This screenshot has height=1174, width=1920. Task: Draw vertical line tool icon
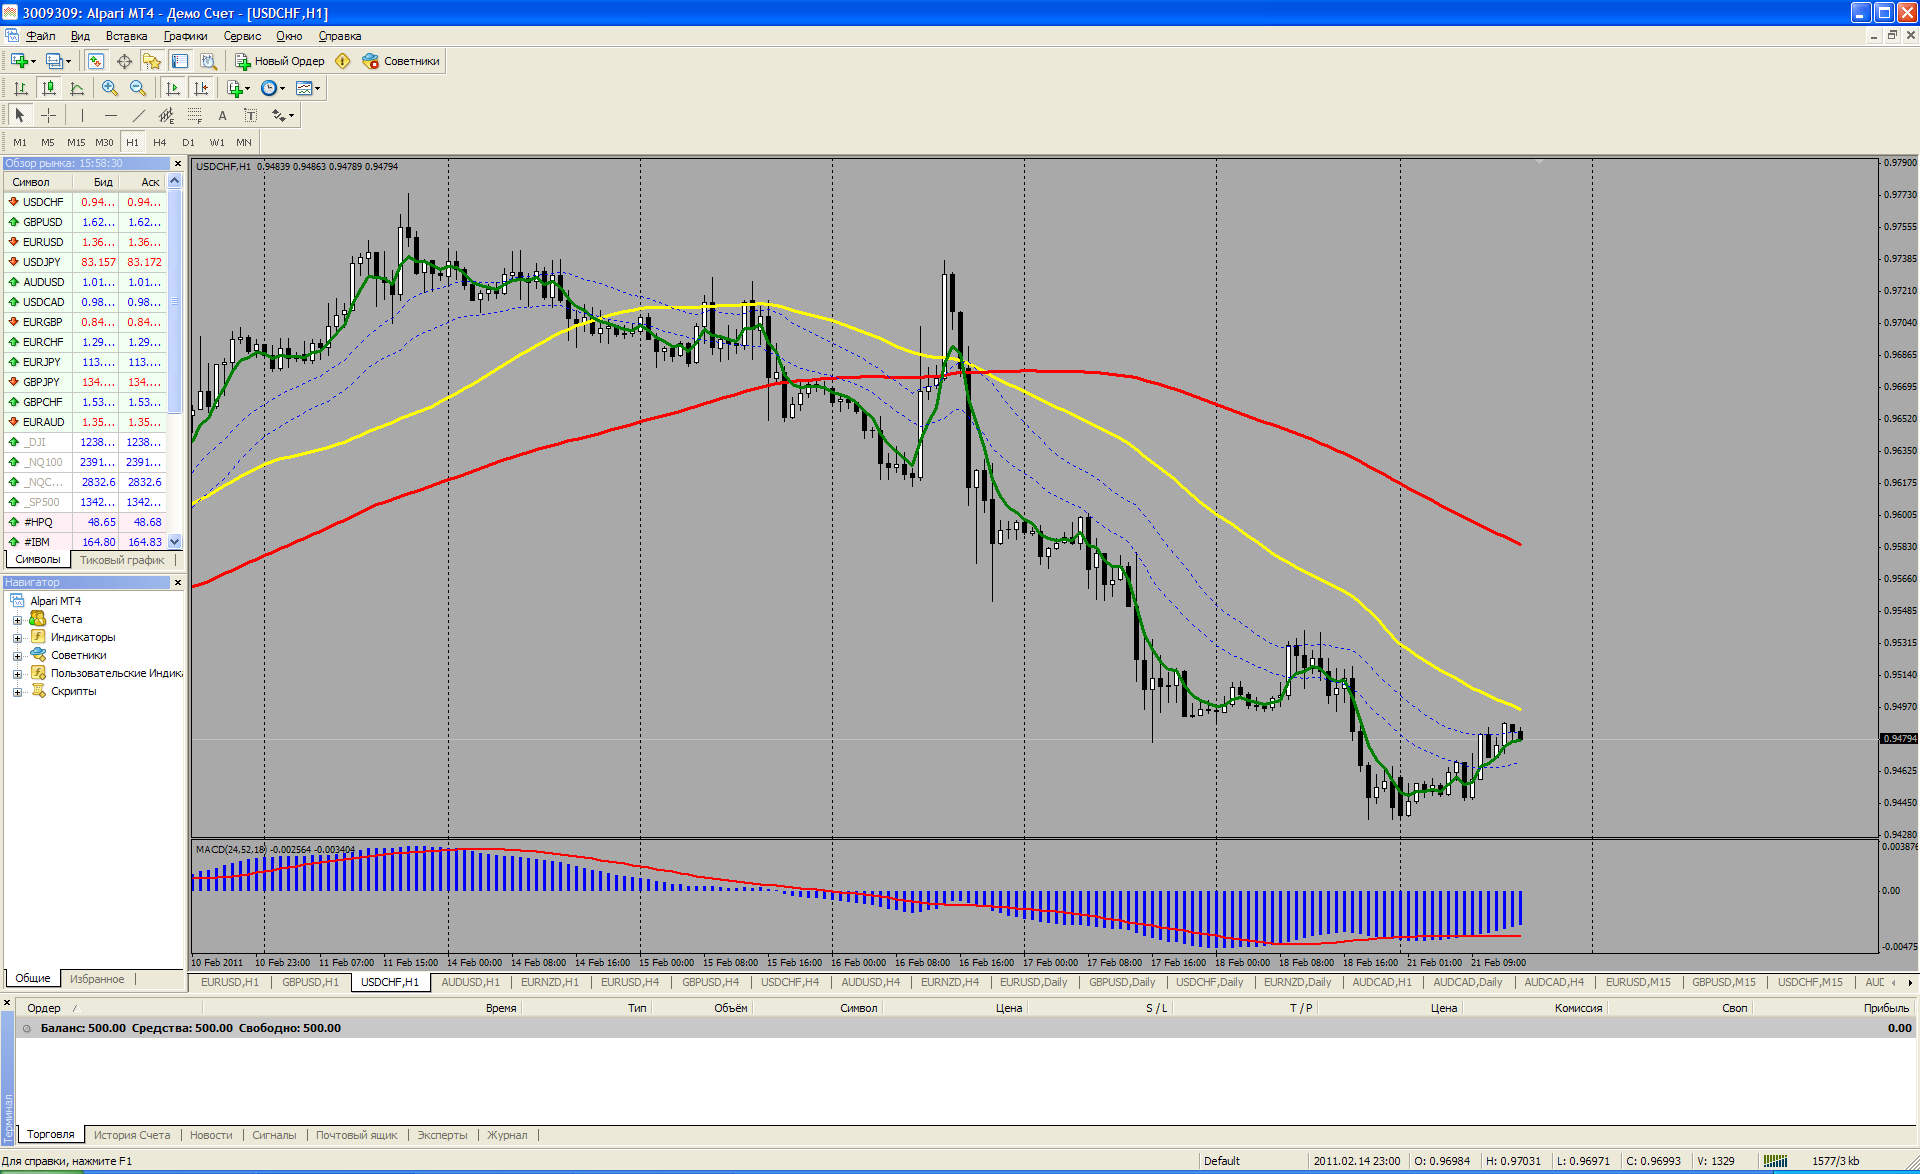[x=82, y=115]
